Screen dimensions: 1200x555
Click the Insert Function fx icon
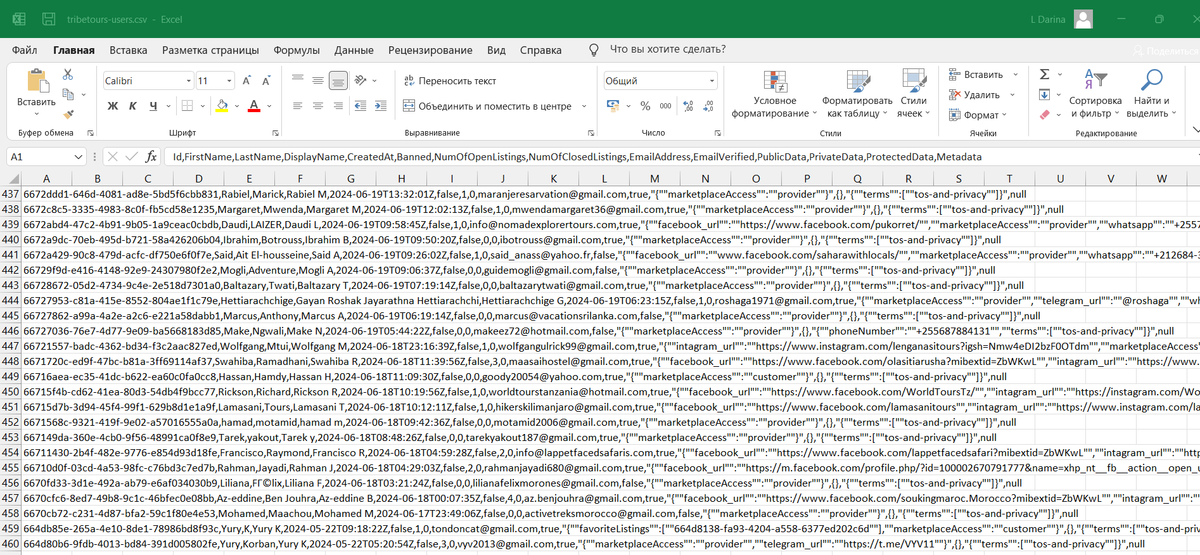(x=151, y=156)
